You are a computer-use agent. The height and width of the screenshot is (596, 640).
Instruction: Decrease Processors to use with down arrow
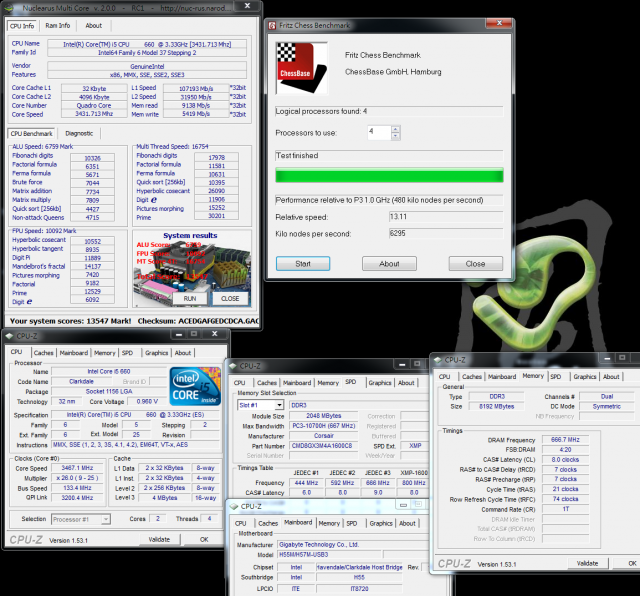395,136
